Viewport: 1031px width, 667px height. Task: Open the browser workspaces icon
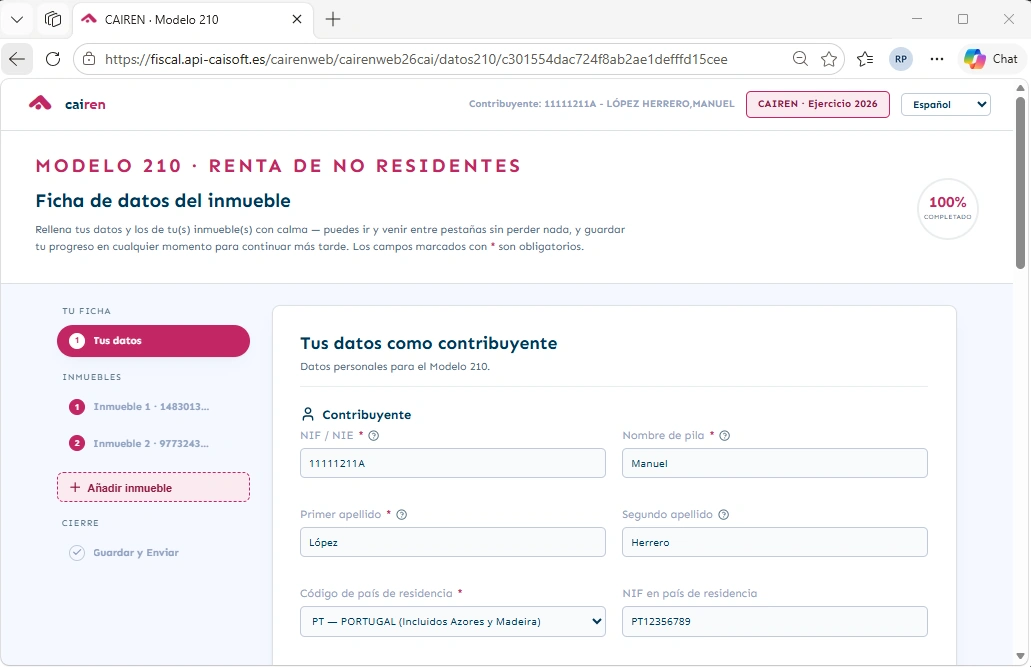[x=53, y=19]
